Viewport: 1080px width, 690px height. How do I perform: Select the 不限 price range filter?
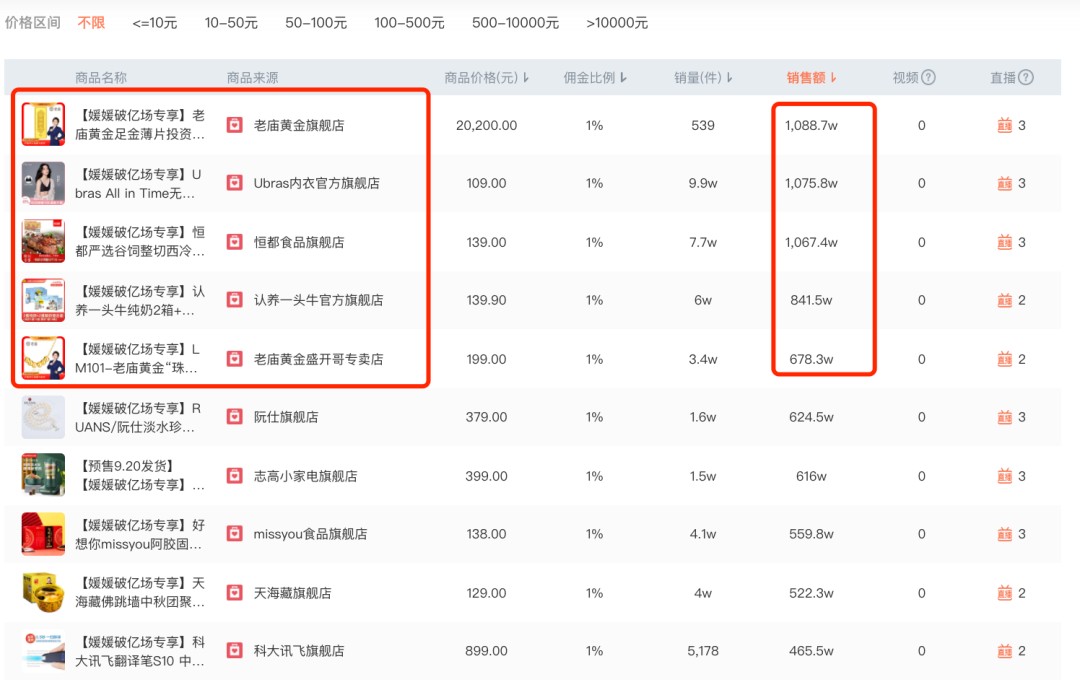coord(91,23)
